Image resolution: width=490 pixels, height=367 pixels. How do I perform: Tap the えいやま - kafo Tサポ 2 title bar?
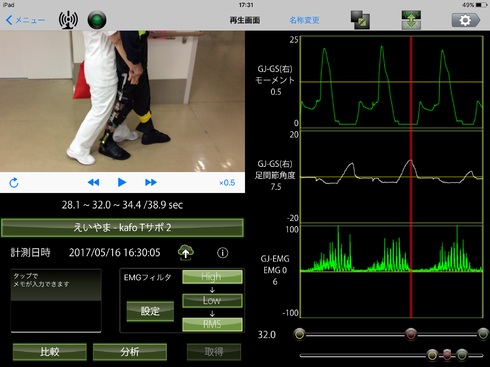point(122,228)
